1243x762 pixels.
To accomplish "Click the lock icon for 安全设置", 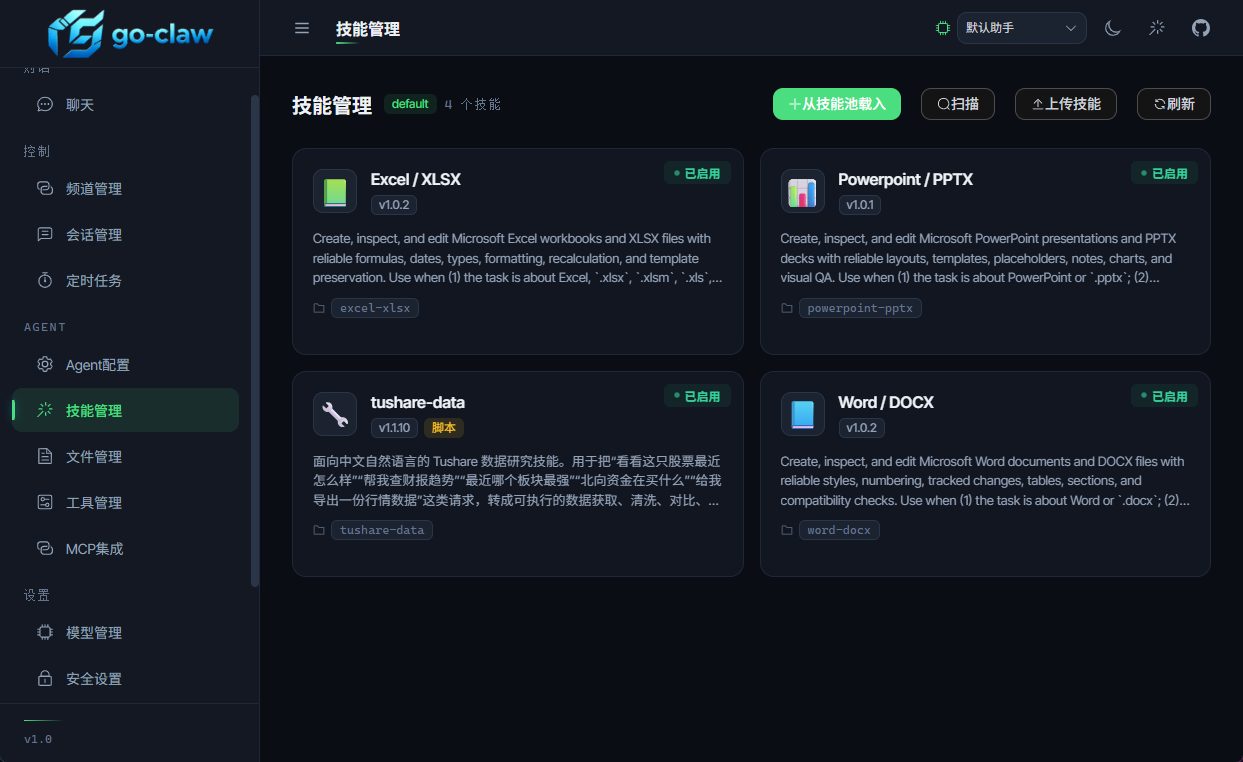I will click(45, 678).
